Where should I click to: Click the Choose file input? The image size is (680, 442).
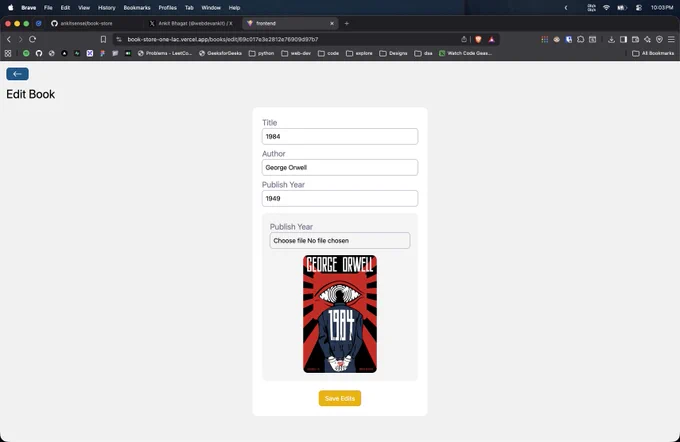click(340, 240)
